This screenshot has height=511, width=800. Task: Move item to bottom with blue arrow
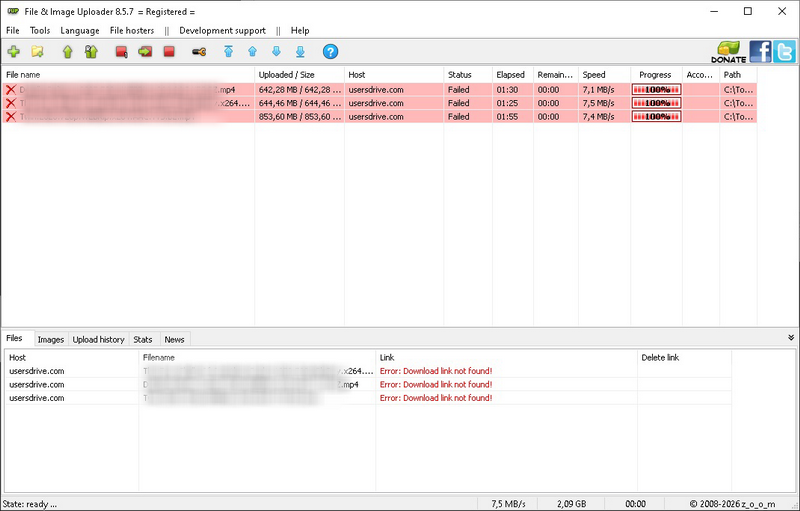[300, 52]
